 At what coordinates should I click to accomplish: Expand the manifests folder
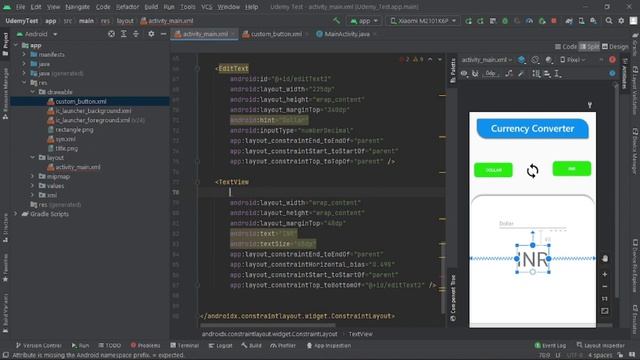pyautogui.click(x=24, y=54)
